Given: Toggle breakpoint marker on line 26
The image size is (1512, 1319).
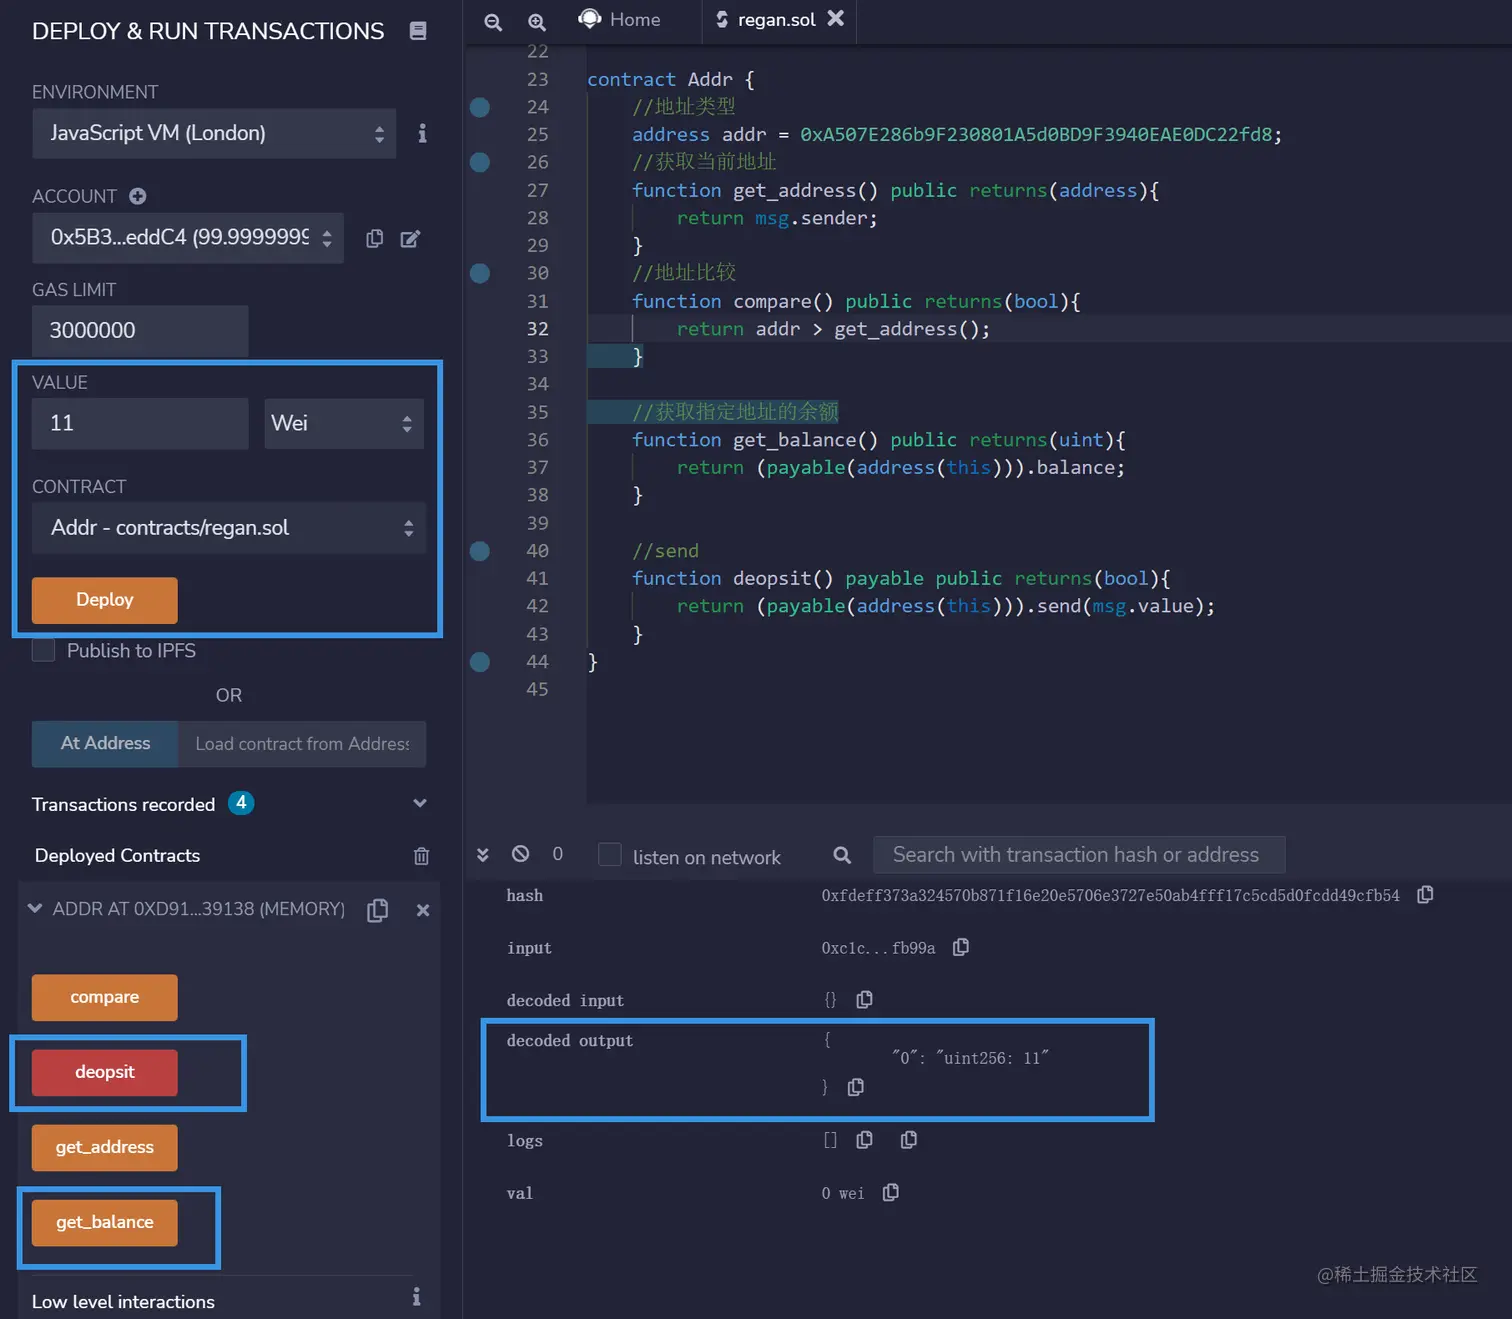Looking at the screenshot, I should [480, 162].
